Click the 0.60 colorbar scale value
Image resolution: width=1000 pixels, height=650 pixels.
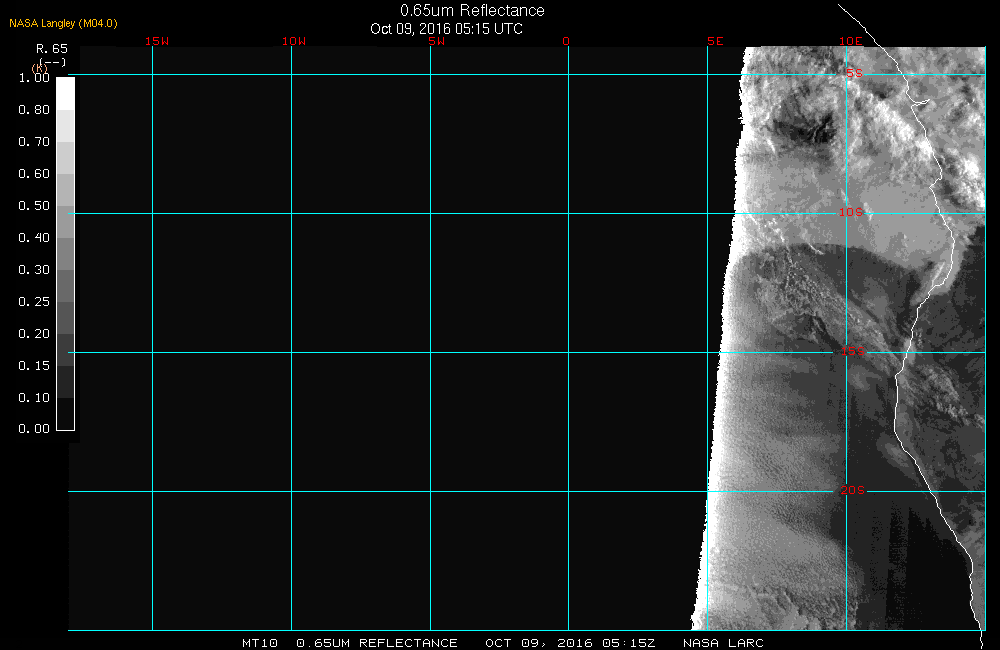click(34, 174)
